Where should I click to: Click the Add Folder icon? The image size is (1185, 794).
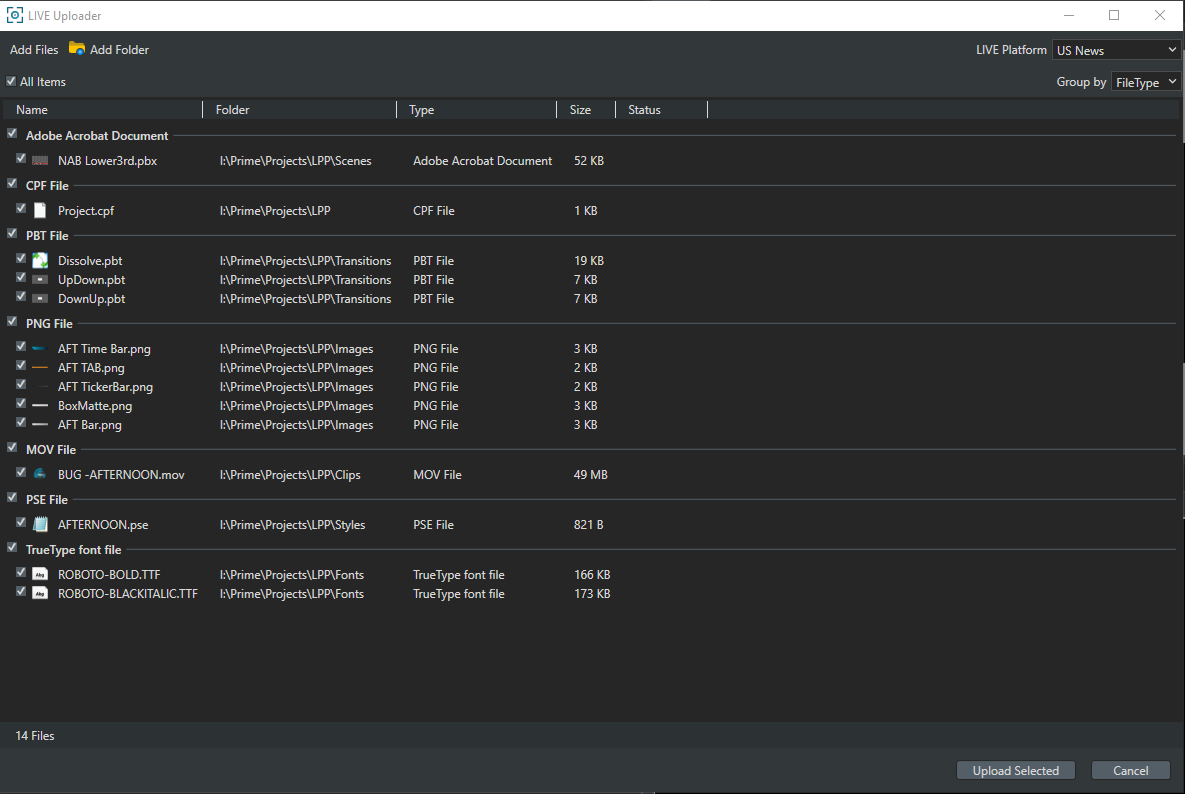coord(77,49)
